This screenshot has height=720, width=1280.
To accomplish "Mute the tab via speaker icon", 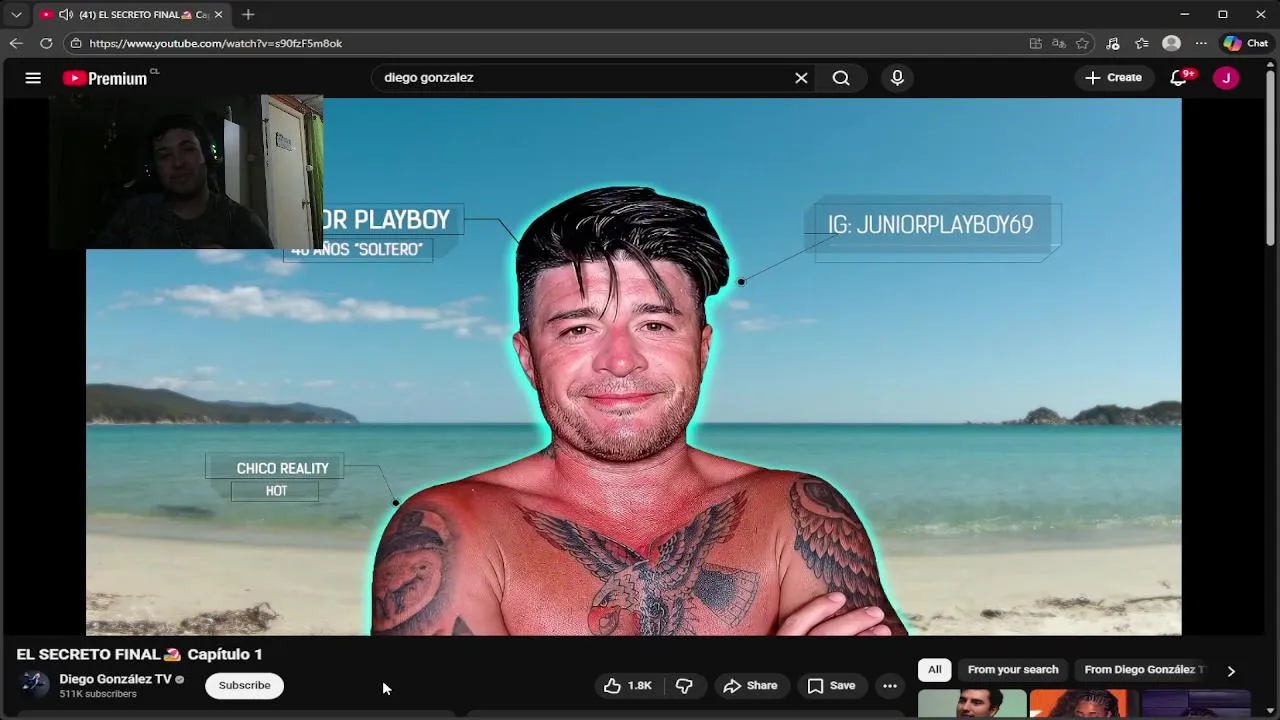I will click(65, 15).
